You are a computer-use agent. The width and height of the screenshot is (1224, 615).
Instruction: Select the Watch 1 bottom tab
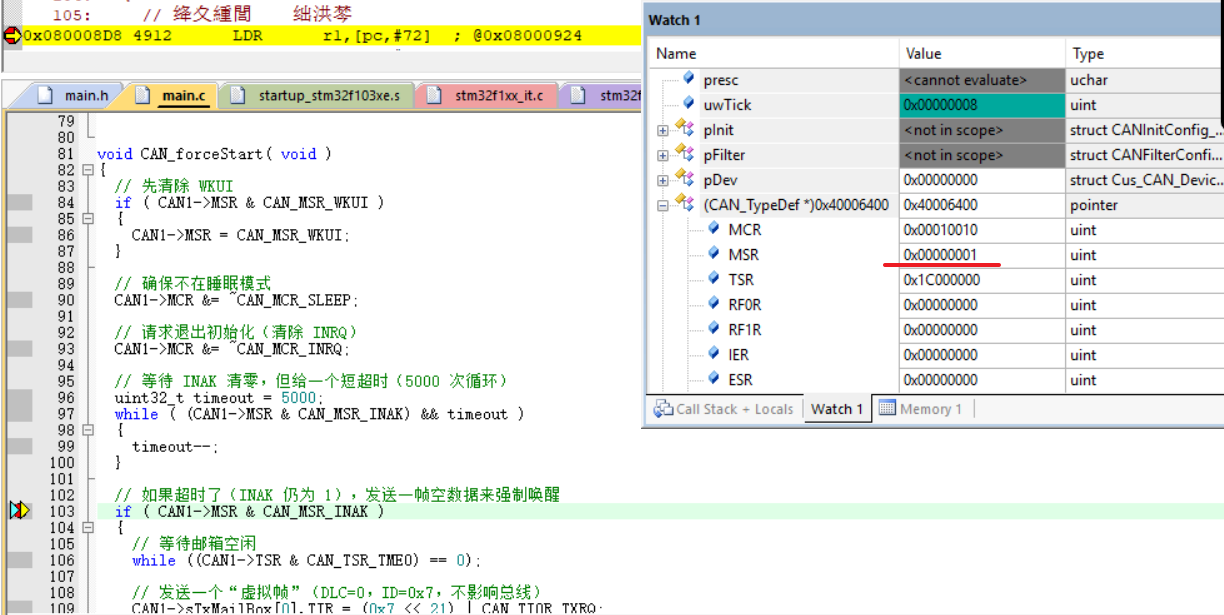(x=837, y=409)
